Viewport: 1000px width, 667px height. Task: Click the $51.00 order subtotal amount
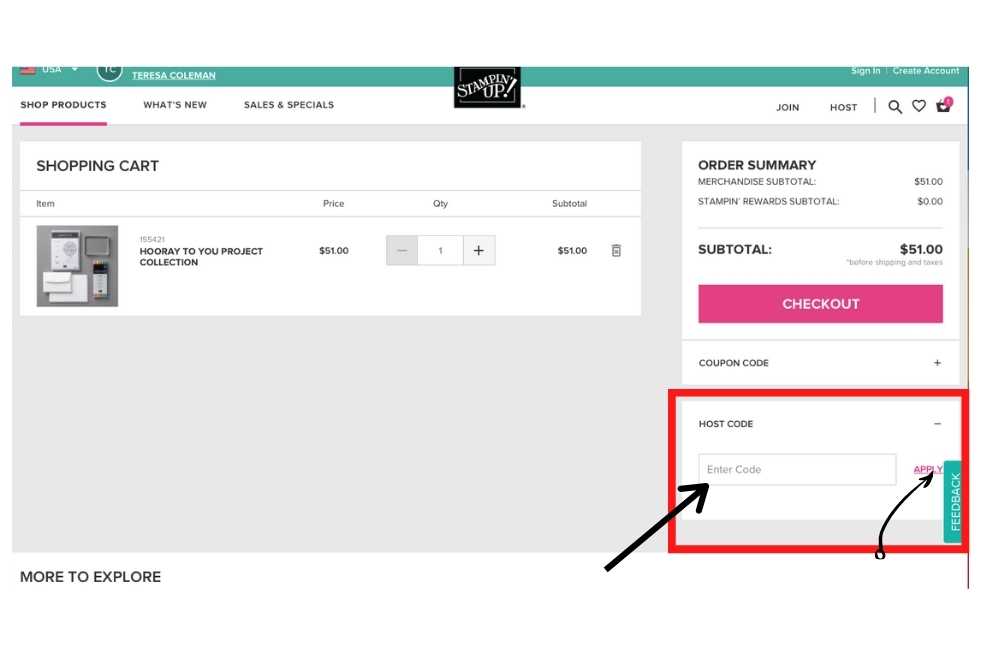click(x=921, y=249)
